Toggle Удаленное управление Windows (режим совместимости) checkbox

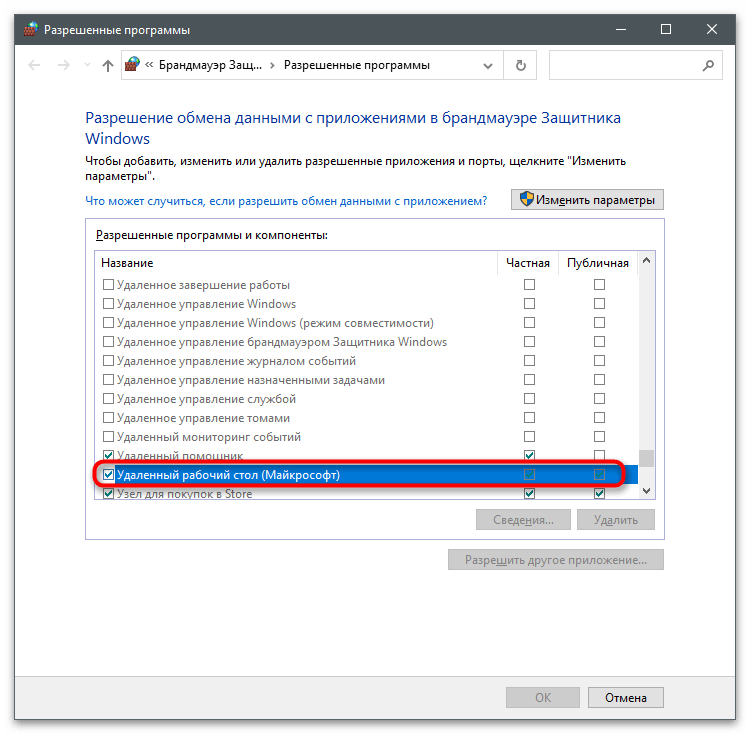coord(109,323)
